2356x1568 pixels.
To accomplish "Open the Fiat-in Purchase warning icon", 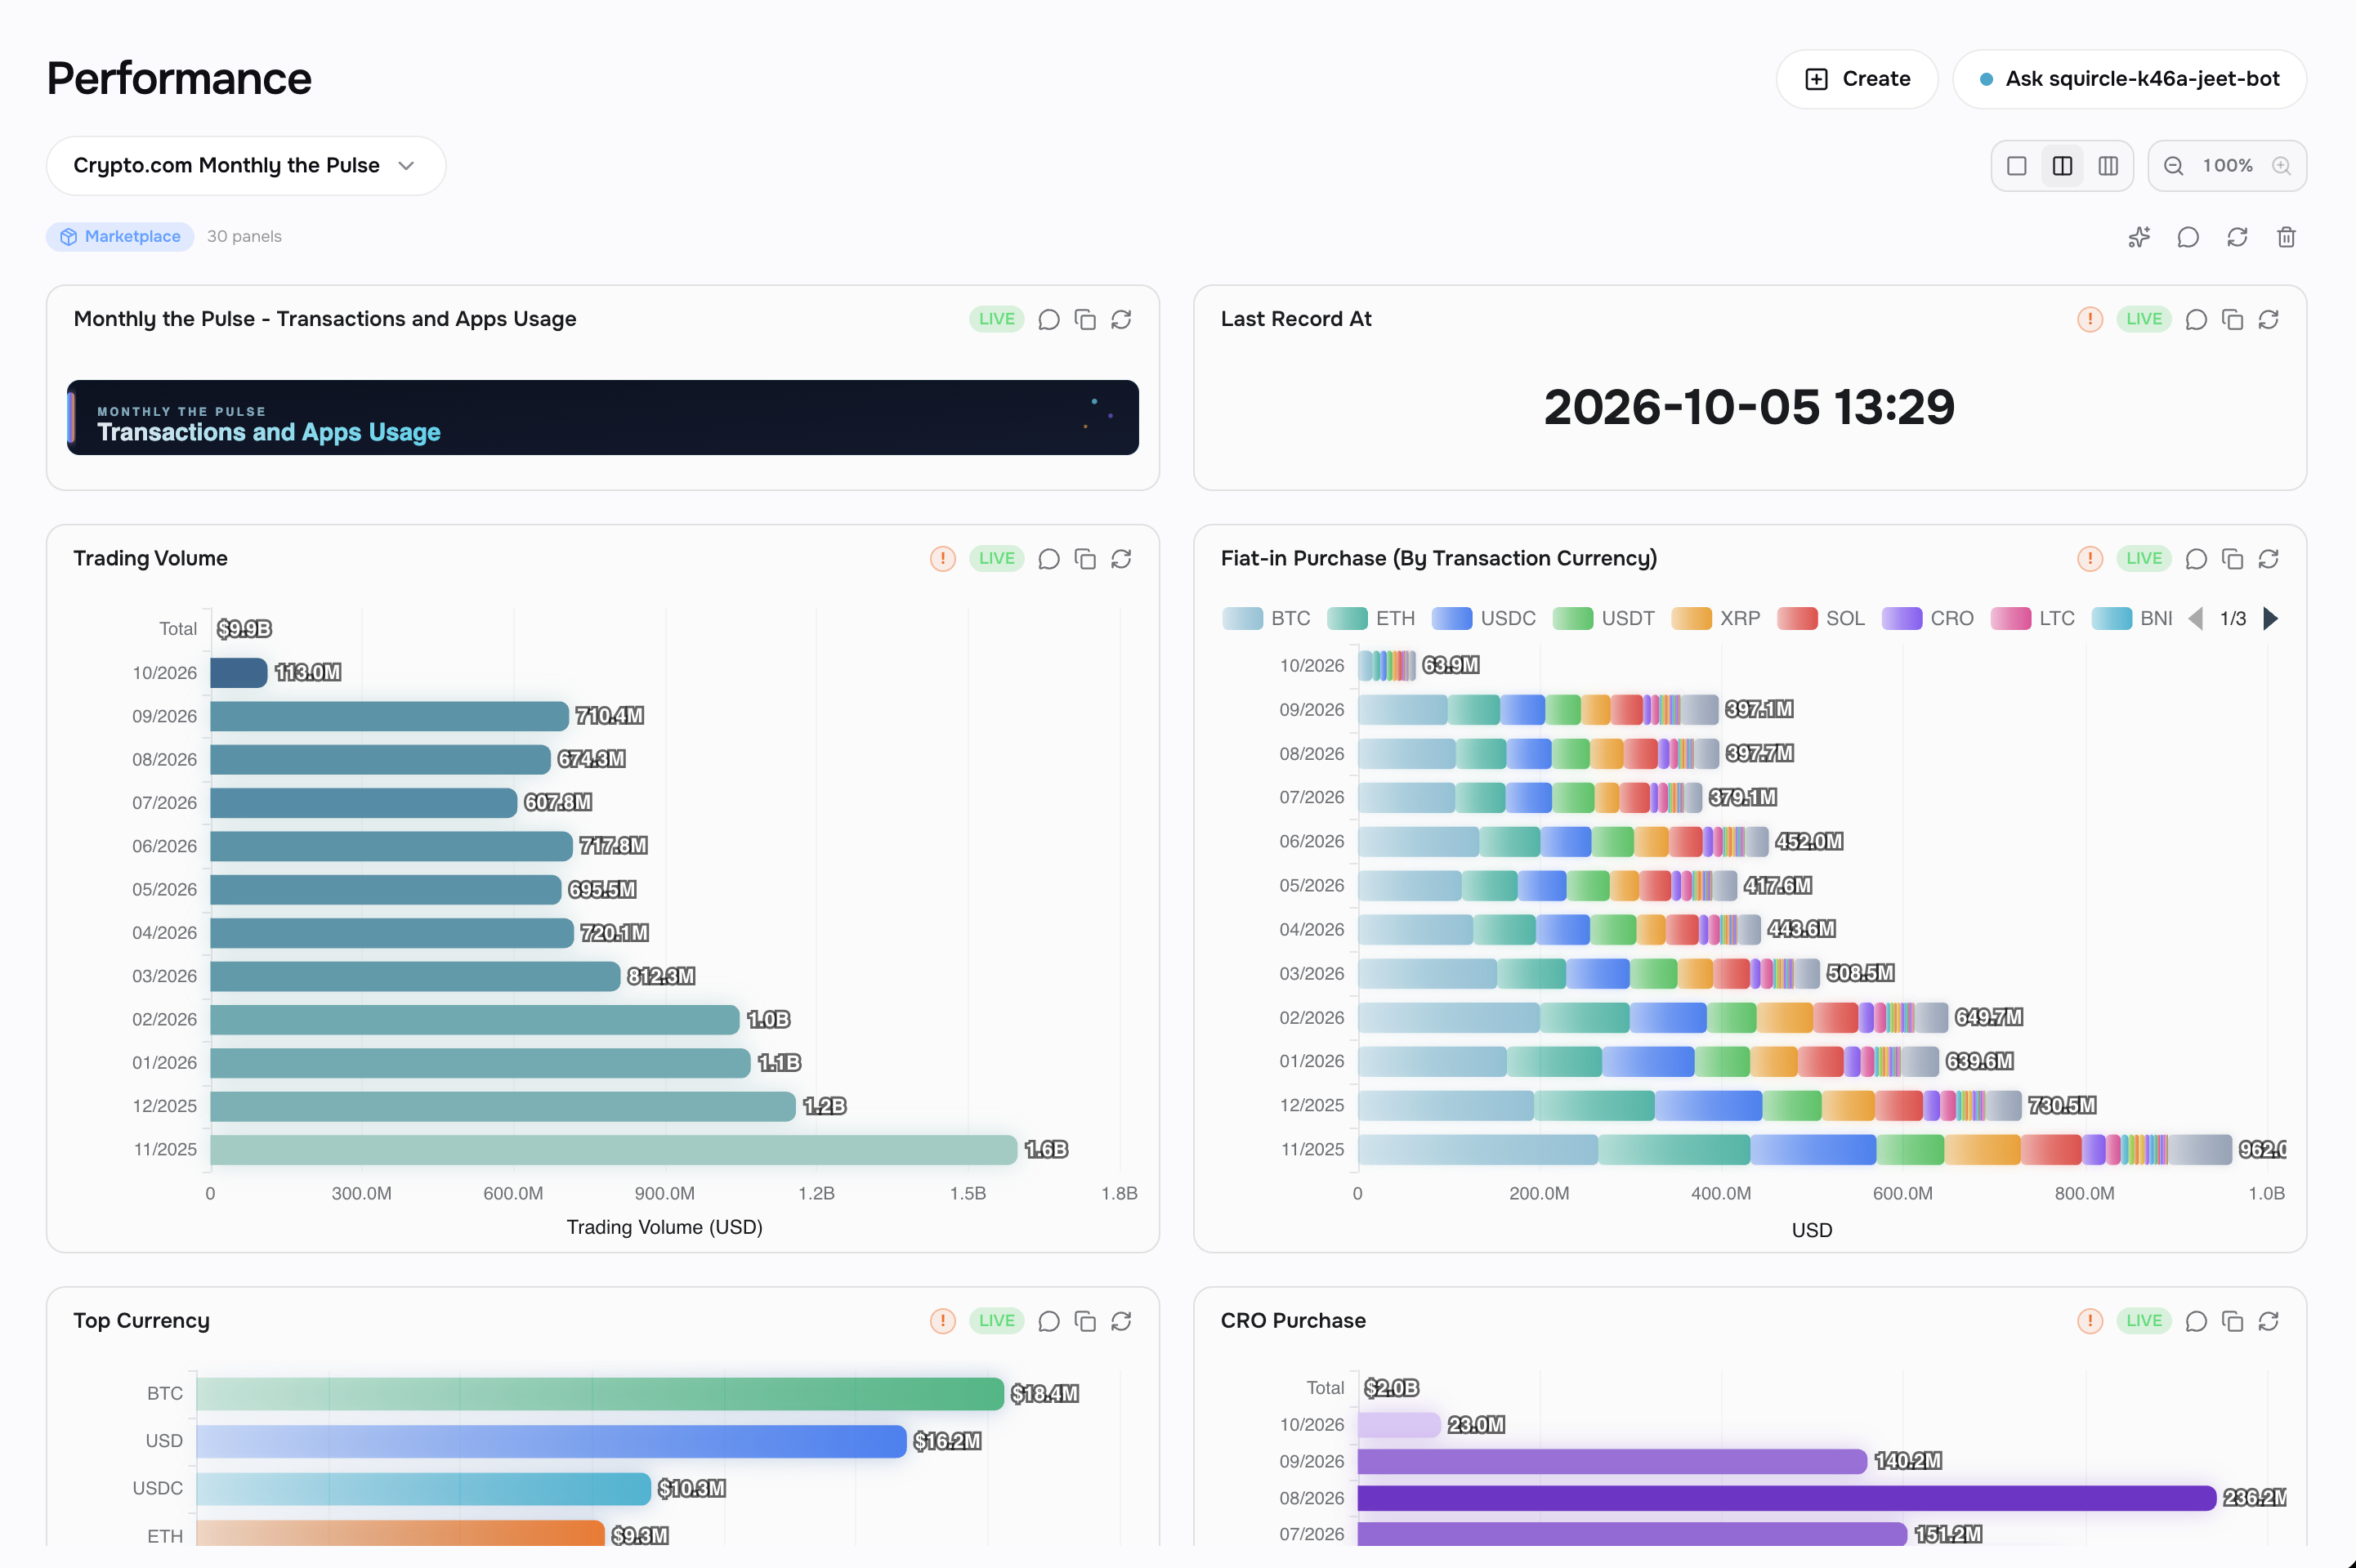I will click(2090, 559).
